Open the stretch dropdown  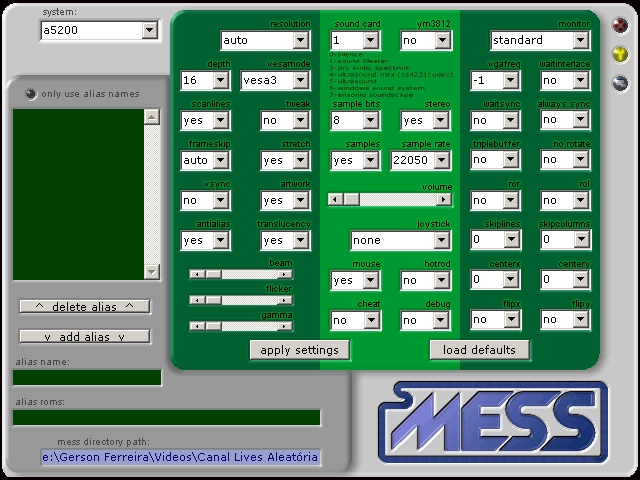click(301, 160)
